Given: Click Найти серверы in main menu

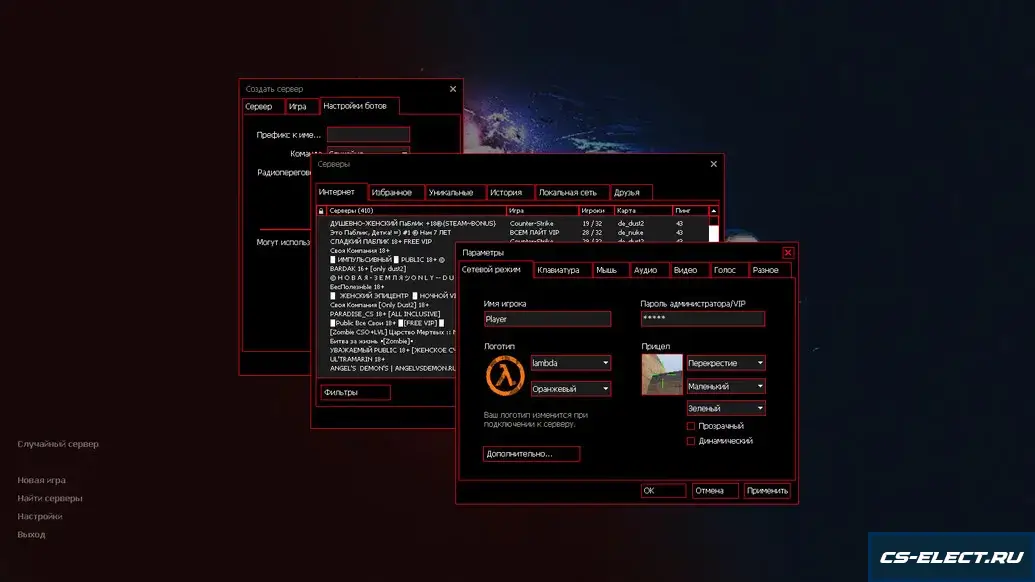Looking at the screenshot, I should point(50,498).
